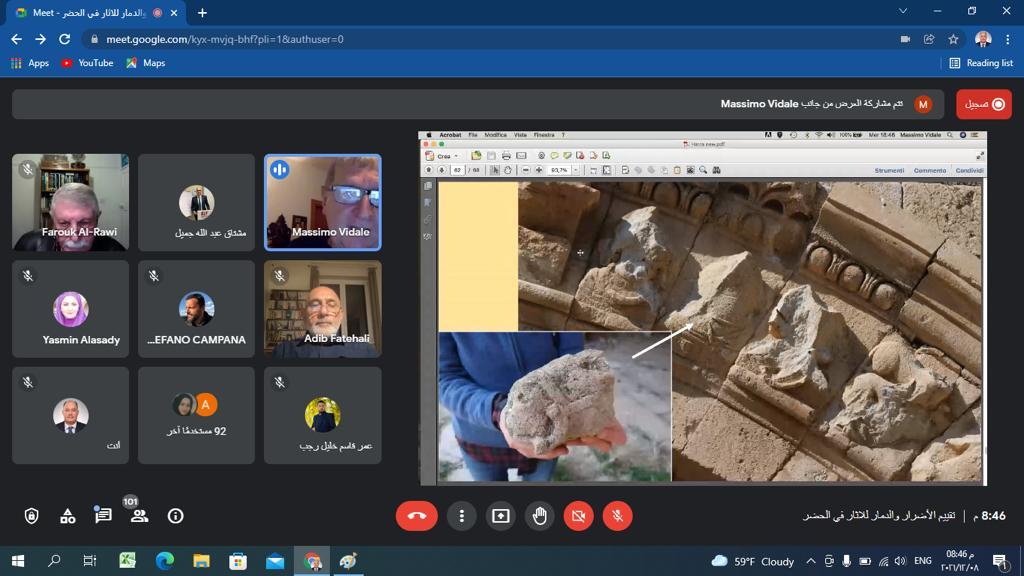This screenshot has width=1024, height=576.
Task: Open the chat with everyone panel
Action: [103, 516]
